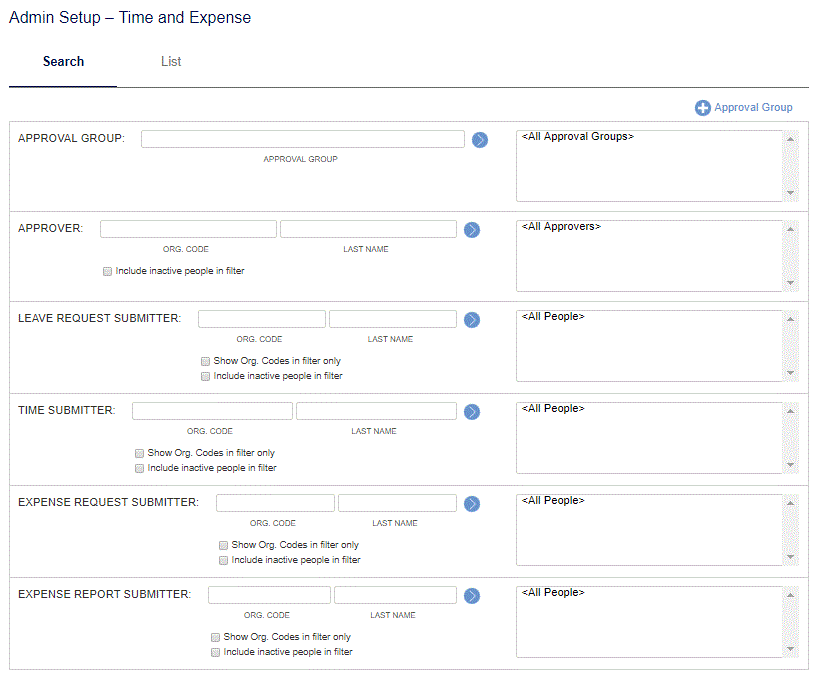Screen dimensions: 828x695
Task: Select <All Approval Groups> list entry
Action: (x=578, y=136)
